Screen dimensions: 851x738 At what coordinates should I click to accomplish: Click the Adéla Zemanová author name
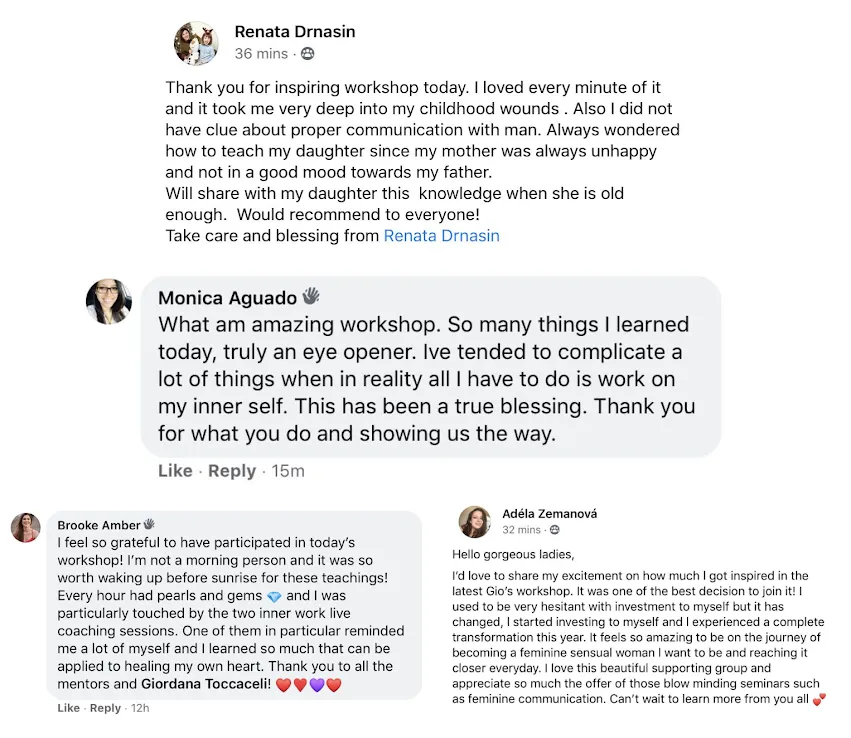coord(549,513)
